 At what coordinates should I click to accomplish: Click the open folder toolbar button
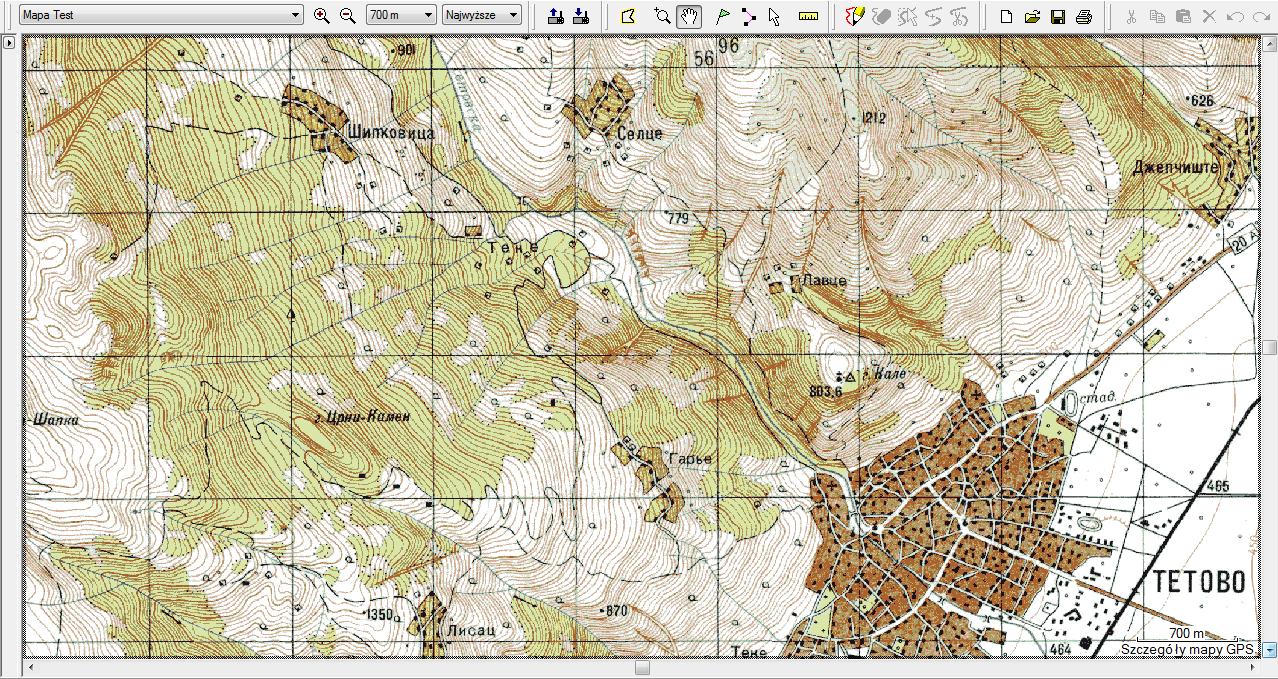pyautogui.click(x=1032, y=16)
